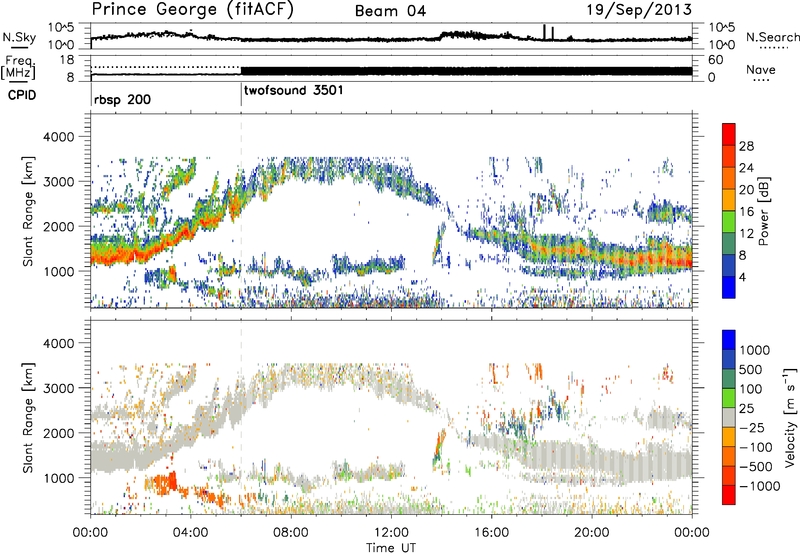Click the noise spike near 18:00 in N.Sky trace
Viewport: 800px width, 554px height.
(544, 32)
